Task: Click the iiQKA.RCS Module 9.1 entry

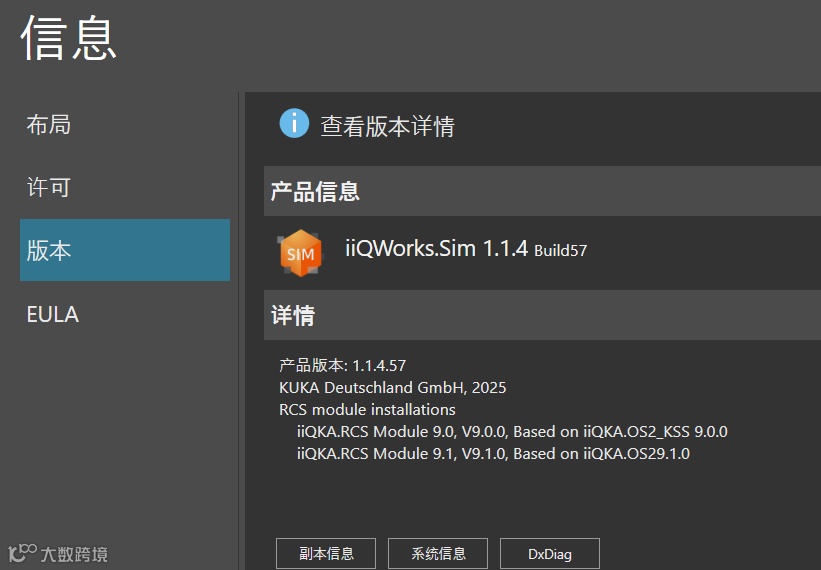Action: 493,453
